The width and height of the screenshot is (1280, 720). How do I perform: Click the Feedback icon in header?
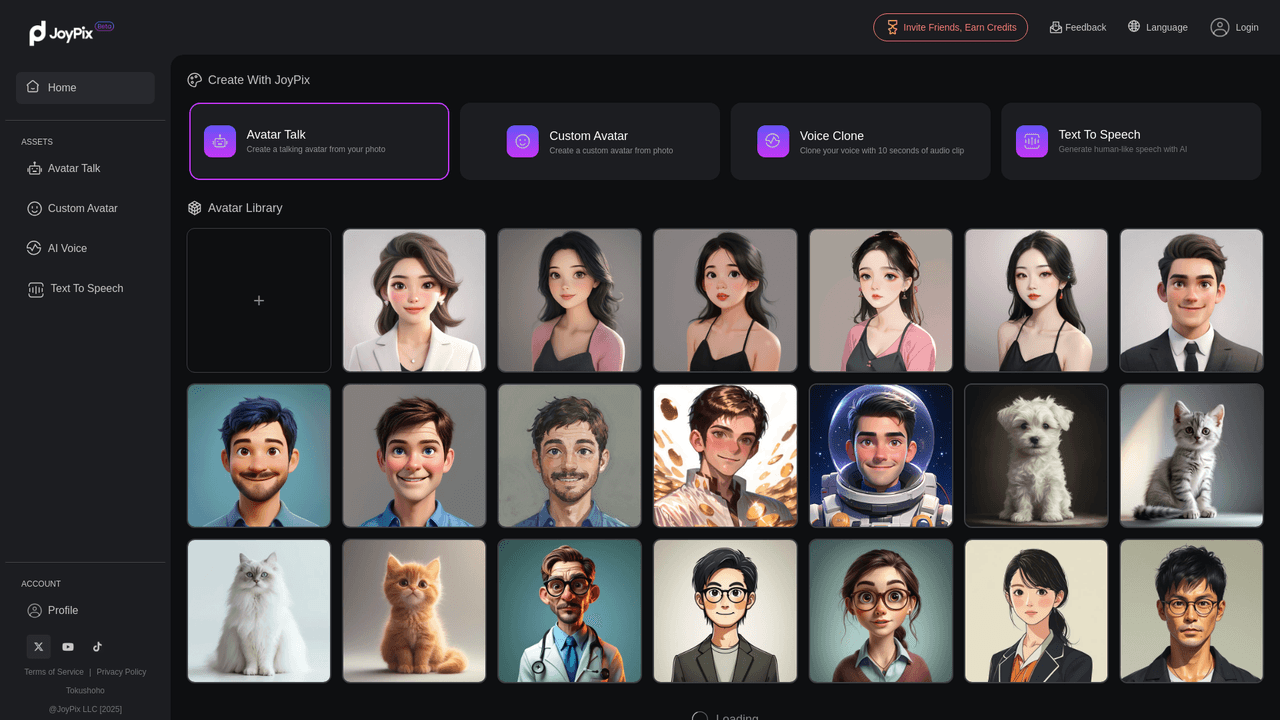(x=1055, y=27)
